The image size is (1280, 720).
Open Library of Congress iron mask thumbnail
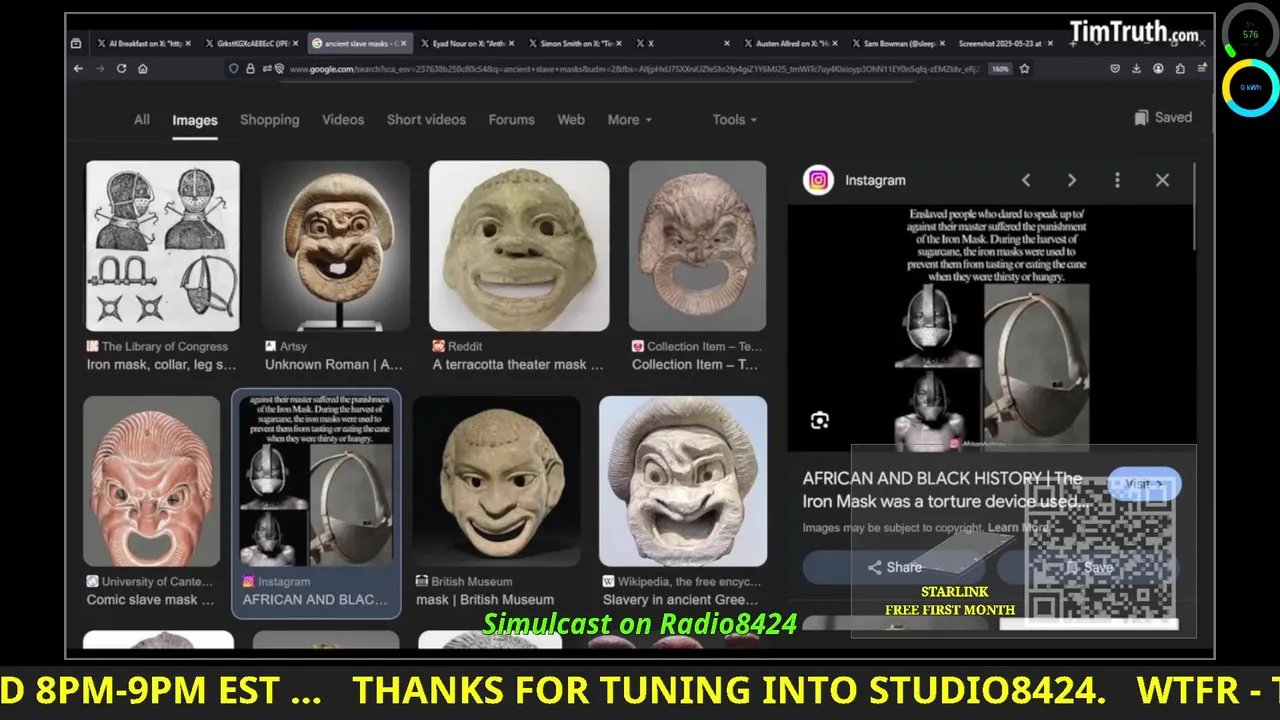162,246
